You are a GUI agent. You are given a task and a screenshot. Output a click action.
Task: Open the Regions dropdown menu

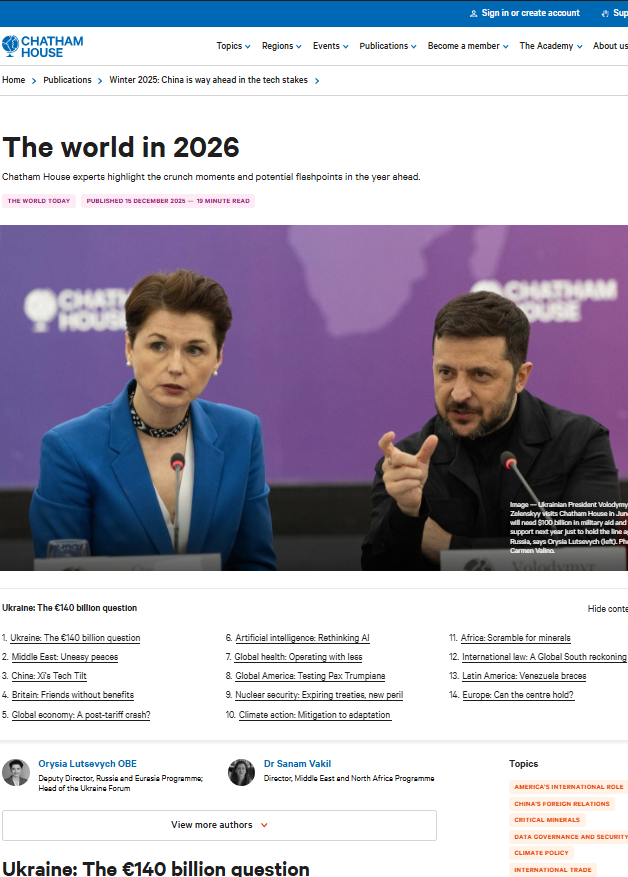point(281,46)
